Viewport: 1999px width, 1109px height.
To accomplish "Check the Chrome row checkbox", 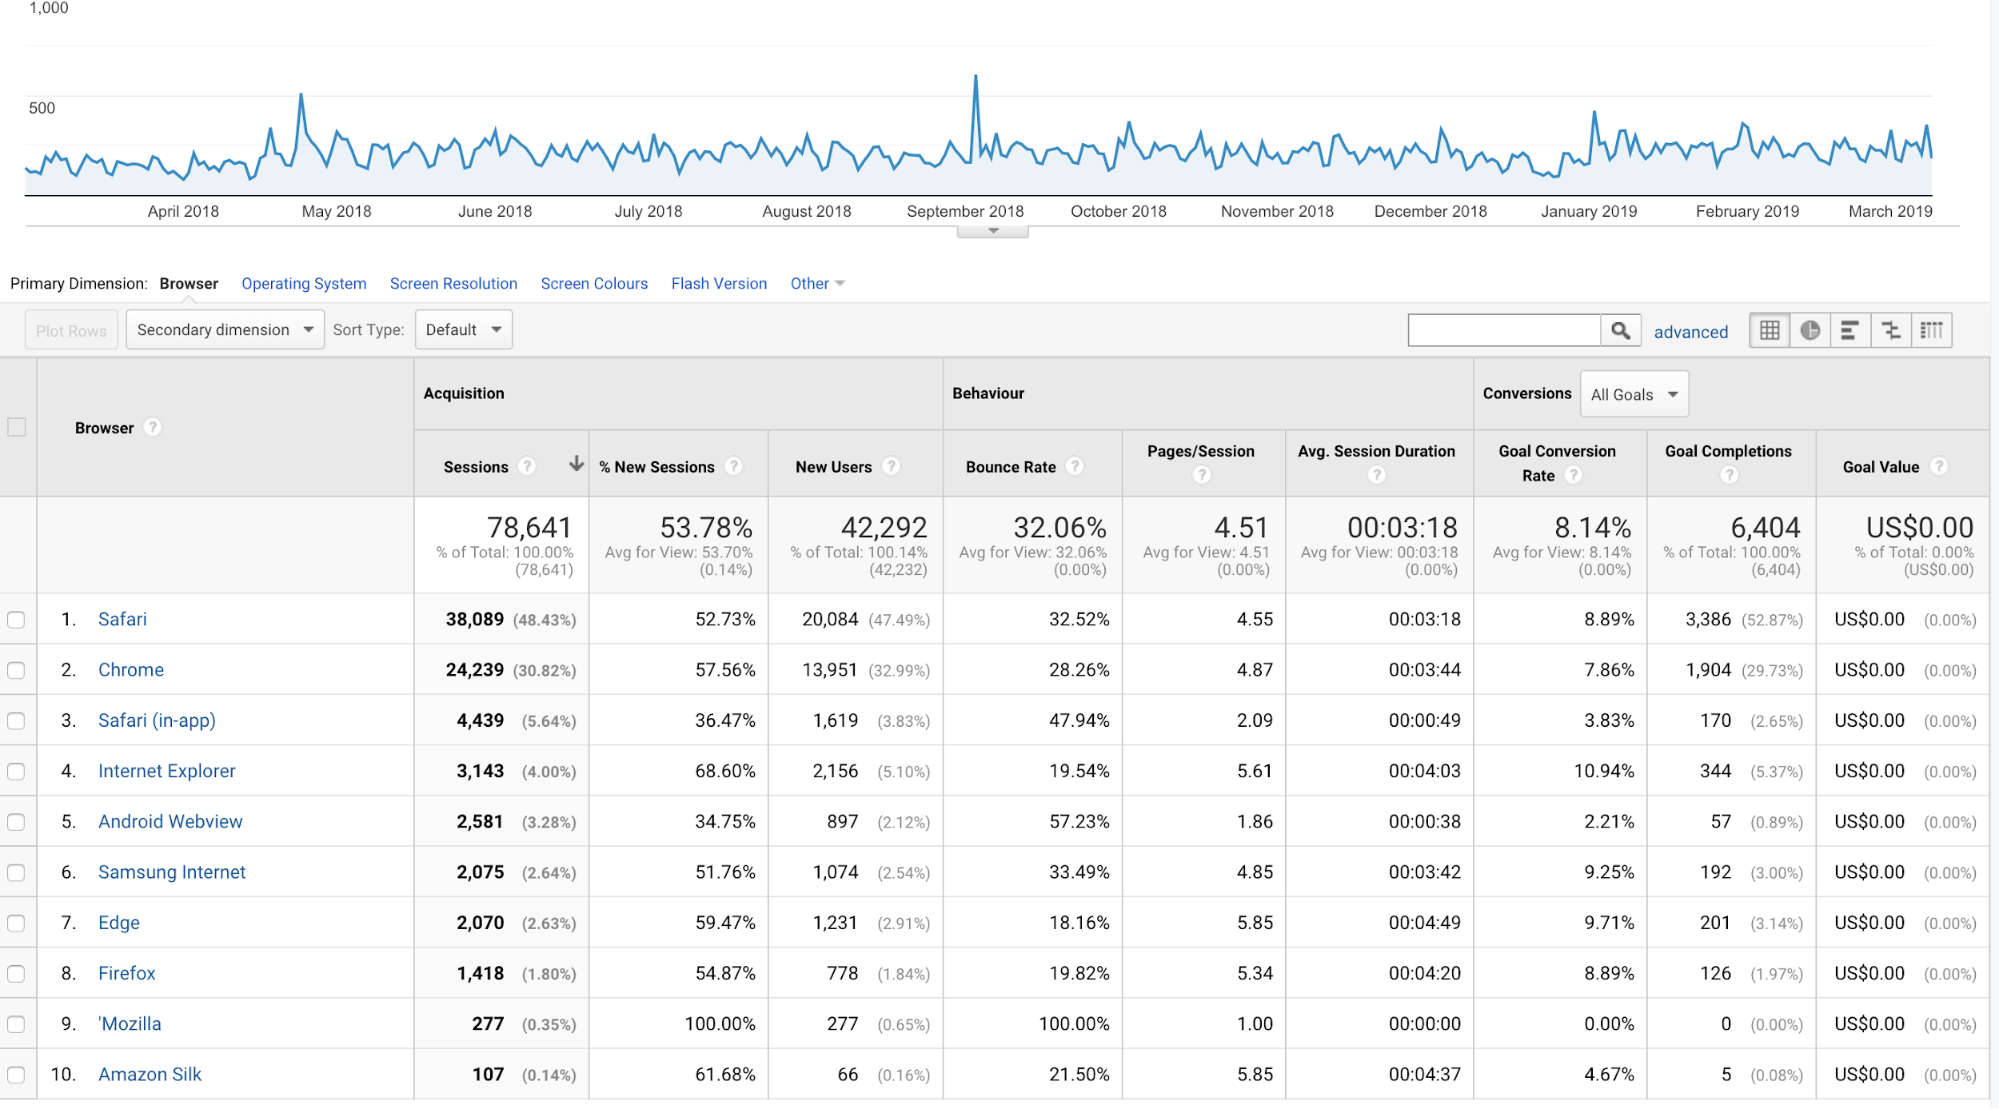I will point(16,670).
